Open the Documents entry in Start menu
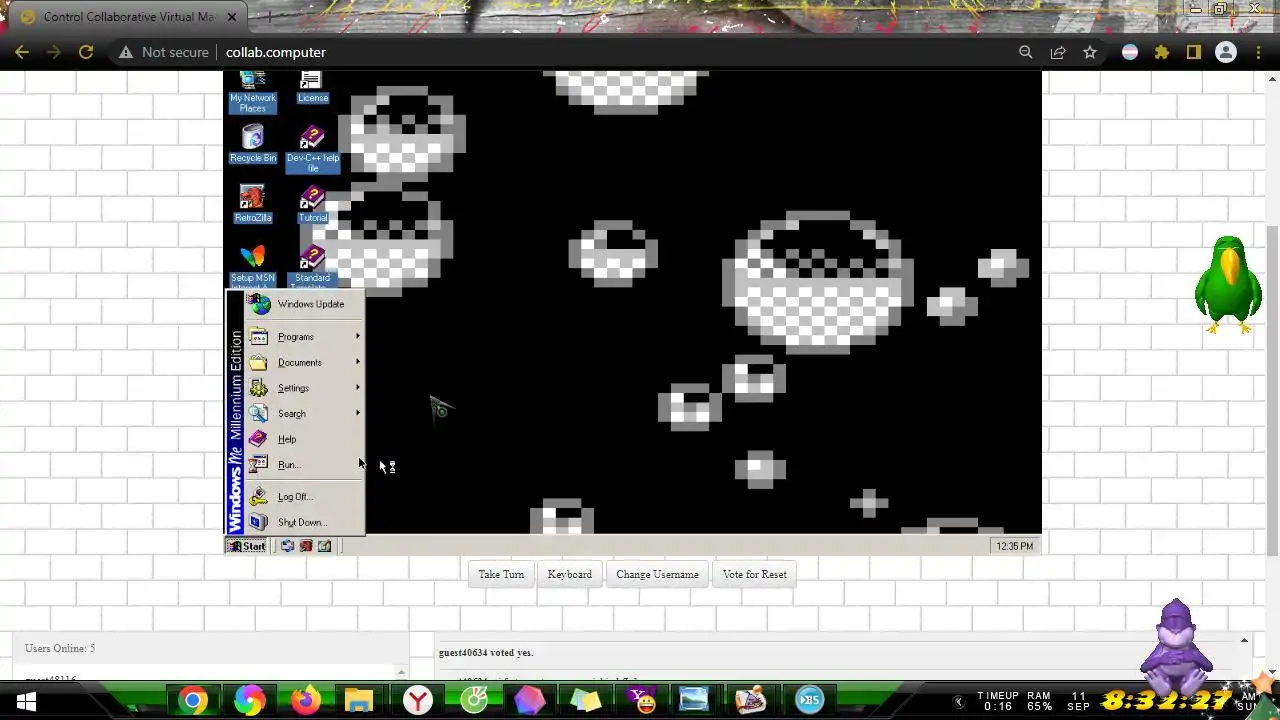 304,362
